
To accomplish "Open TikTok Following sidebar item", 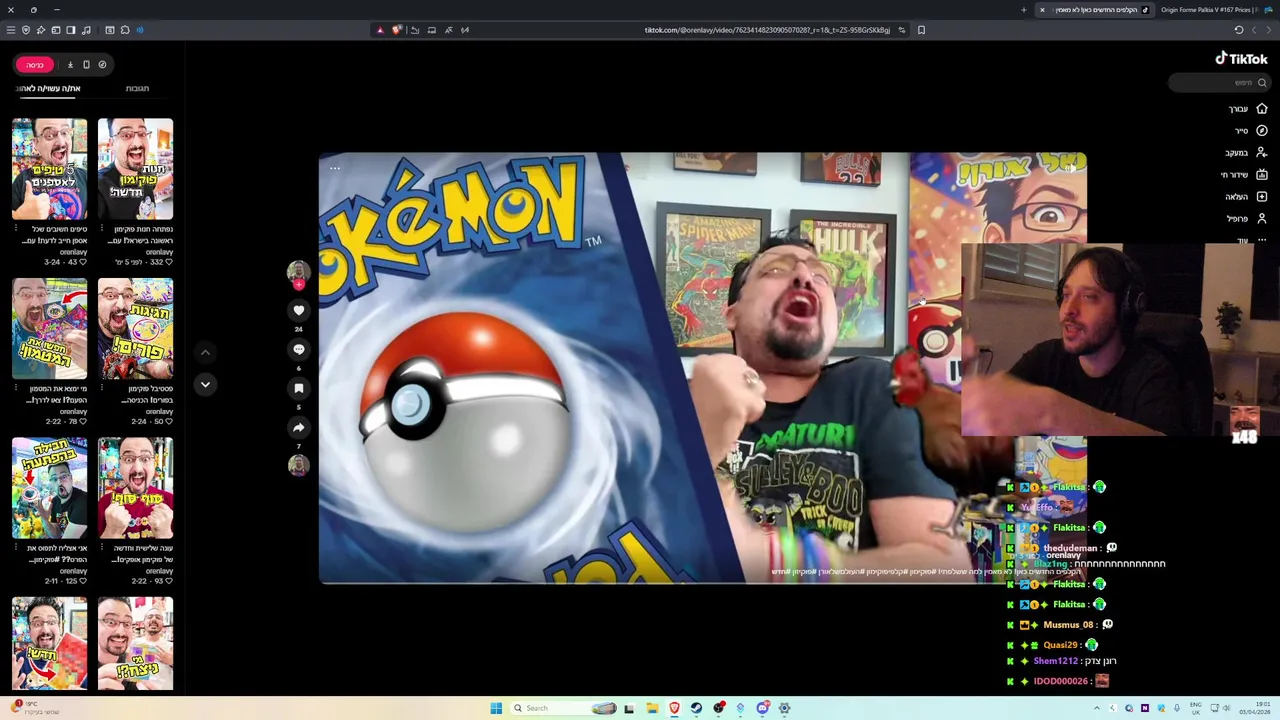I will (x=1246, y=153).
